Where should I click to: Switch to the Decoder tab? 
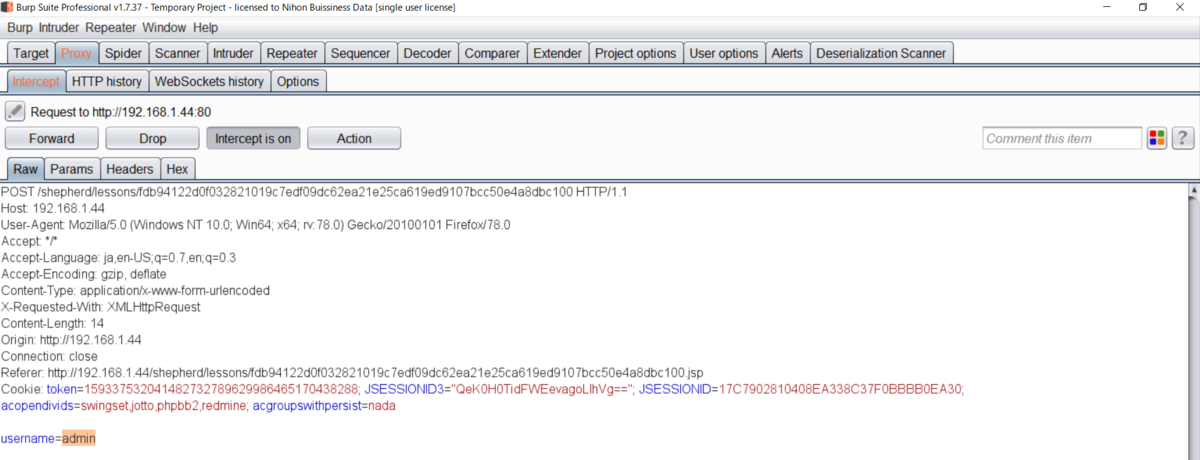428,53
